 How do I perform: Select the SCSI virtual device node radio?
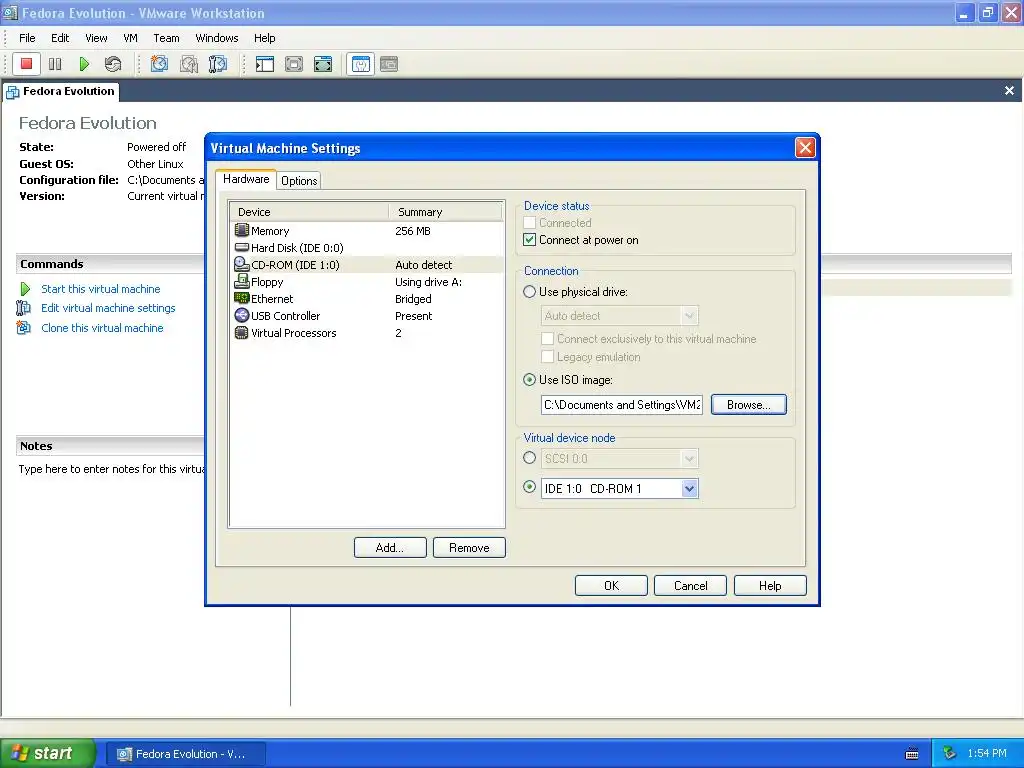tap(529, 458)
